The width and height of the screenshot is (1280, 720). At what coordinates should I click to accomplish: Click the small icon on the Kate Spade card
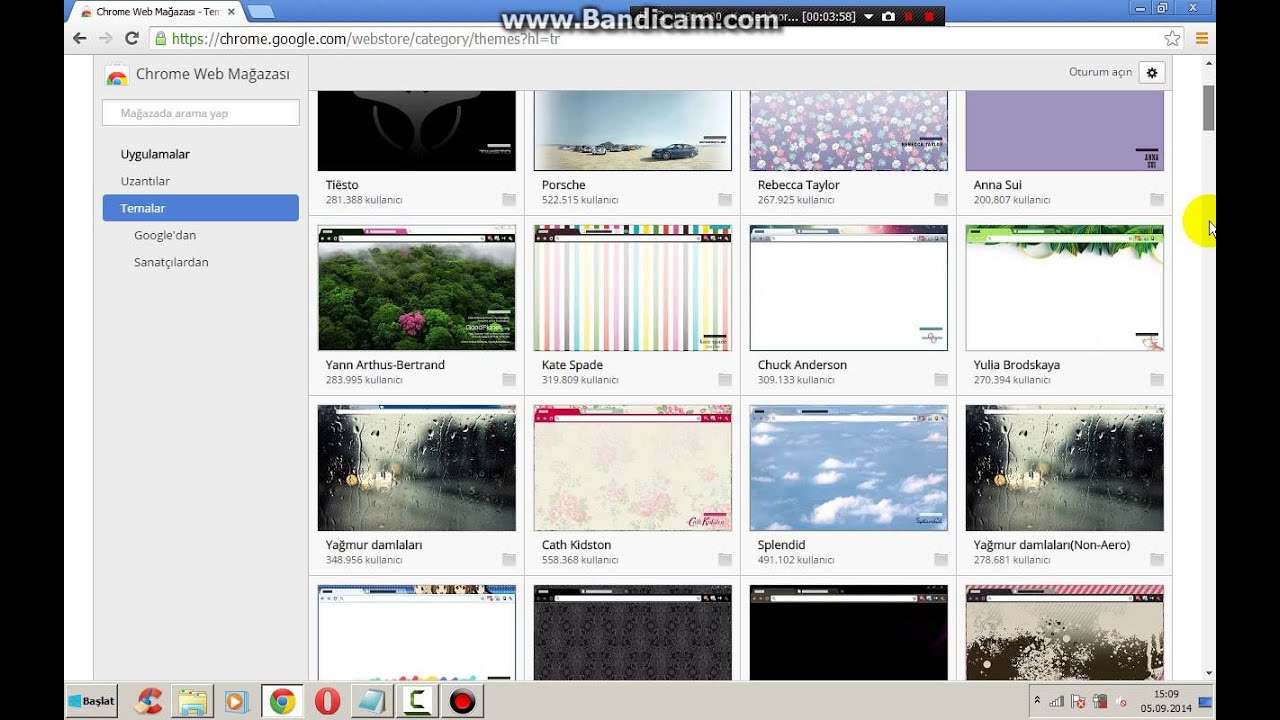pos(725,380)
